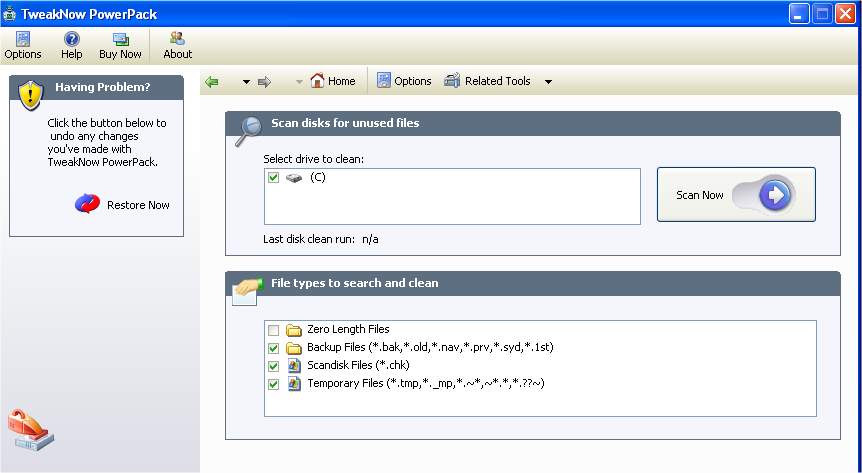Click the Scan Now button
This screenshot has width=862, height=473.
[736, 195]
